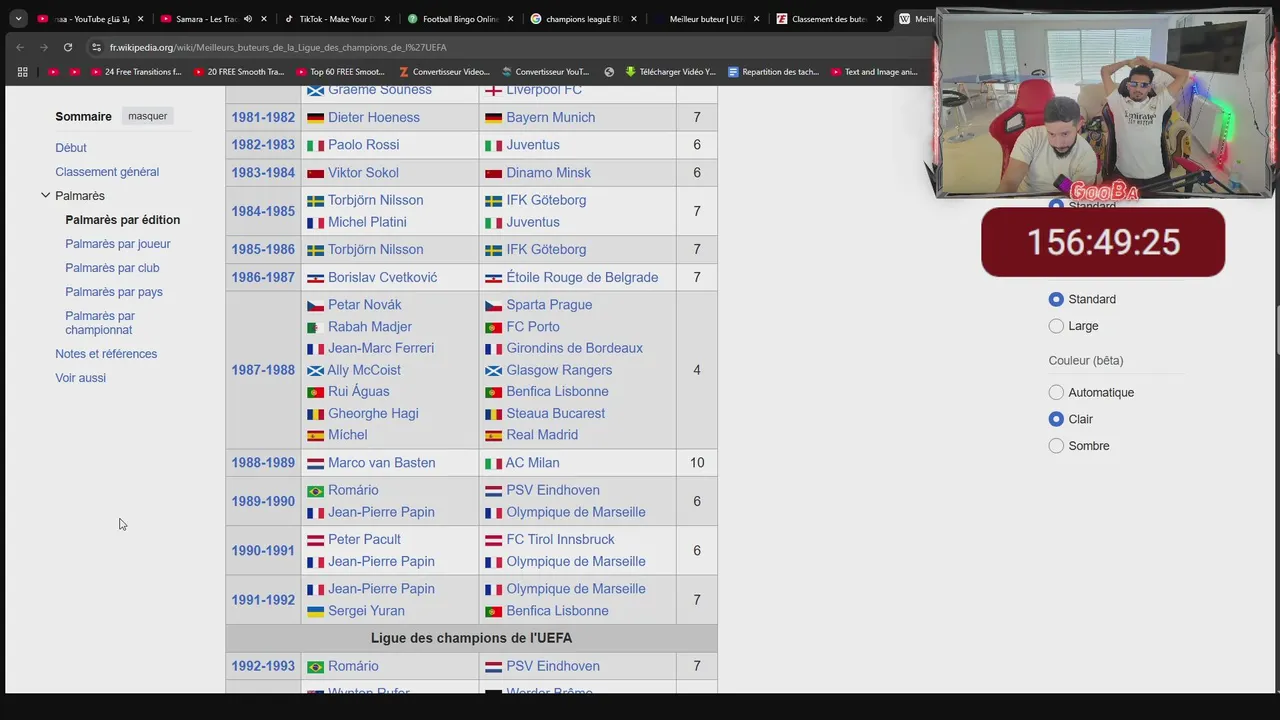Open the Text and Image ani... bookmark
Viewport: 1280px width, 720px height.
(873, 72)
